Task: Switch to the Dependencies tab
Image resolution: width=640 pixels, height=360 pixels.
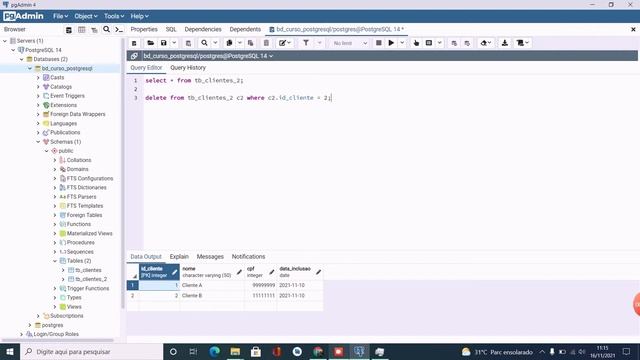Action: [x=203, y=29]
